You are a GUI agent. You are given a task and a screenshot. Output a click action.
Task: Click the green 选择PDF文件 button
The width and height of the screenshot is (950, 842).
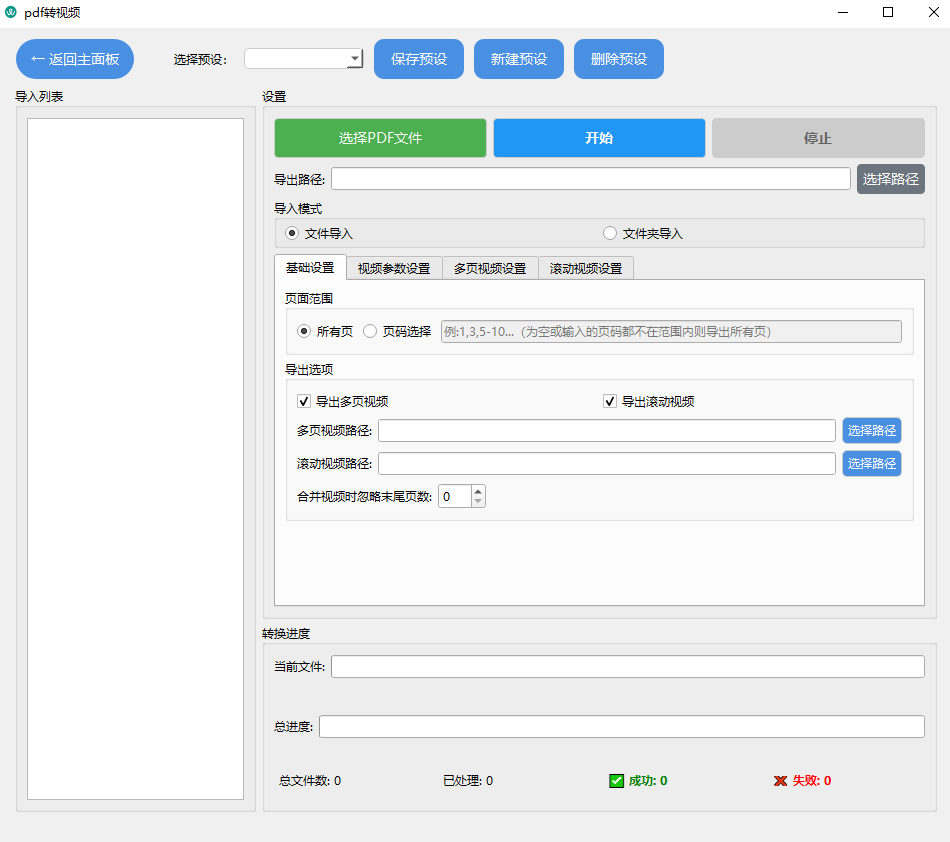pos(380,138)
